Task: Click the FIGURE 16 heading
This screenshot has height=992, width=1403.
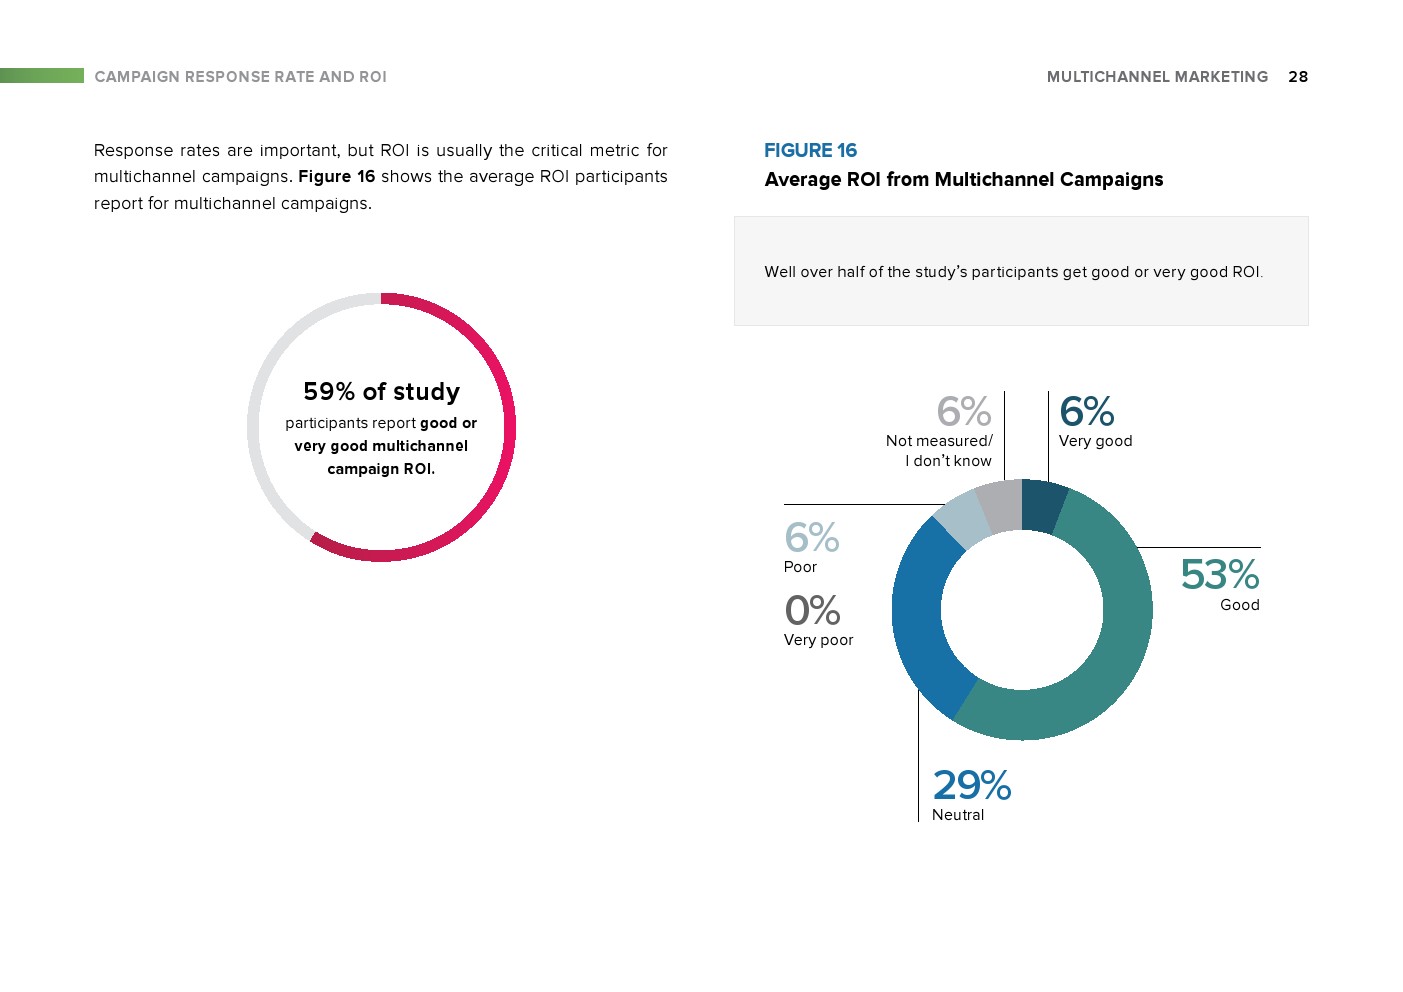Action: pyautogui.click(x=810, y=150)
